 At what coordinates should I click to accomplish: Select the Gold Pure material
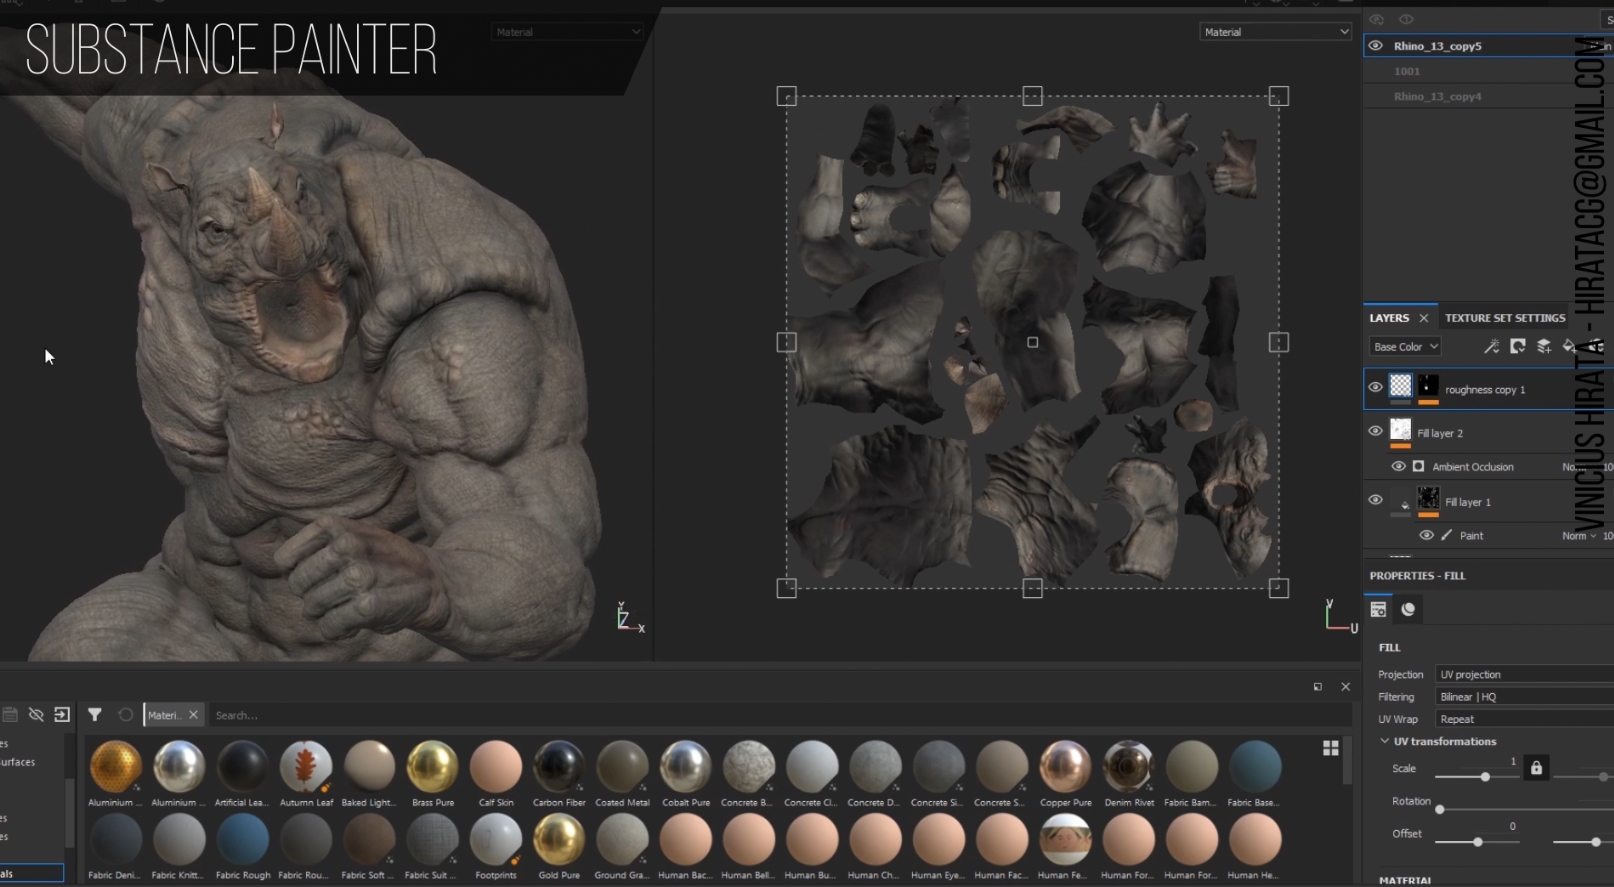pos(559,839)
